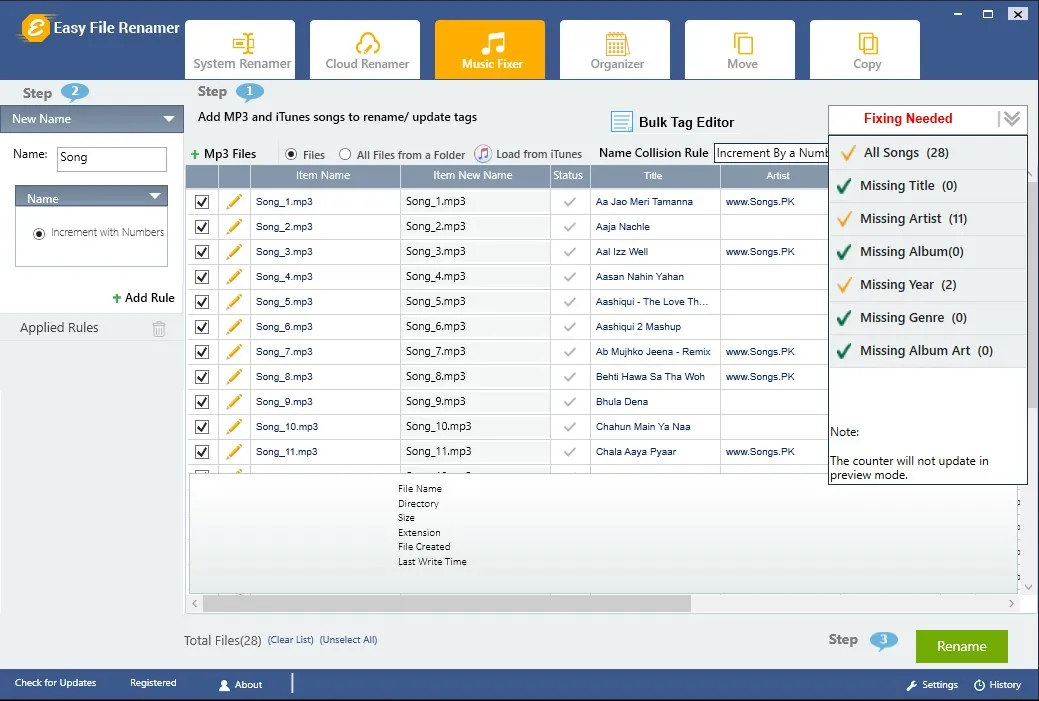
Task: Expand the New Name rule dropdown
Action: pos(167,119)
